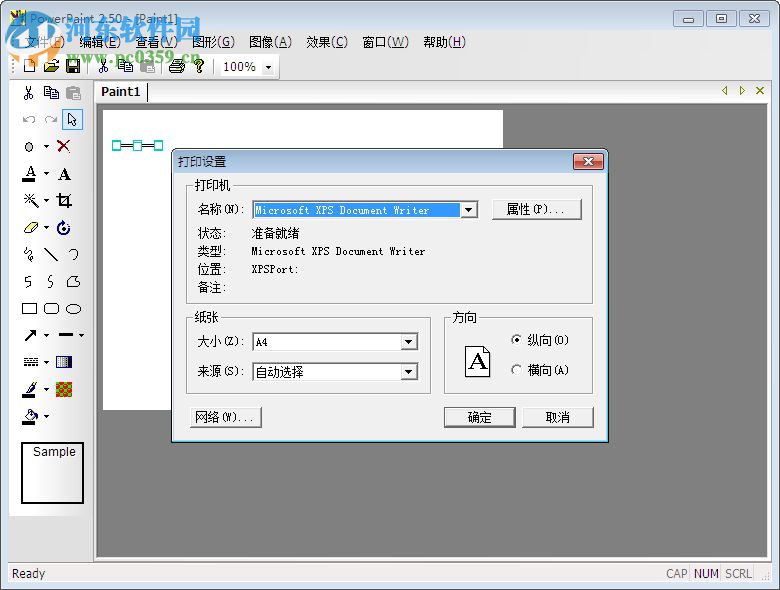Expand the line thickness options arrow
The width and height of the screenshot is (780, 590).
pyautogui.click(x=81, y=335)
